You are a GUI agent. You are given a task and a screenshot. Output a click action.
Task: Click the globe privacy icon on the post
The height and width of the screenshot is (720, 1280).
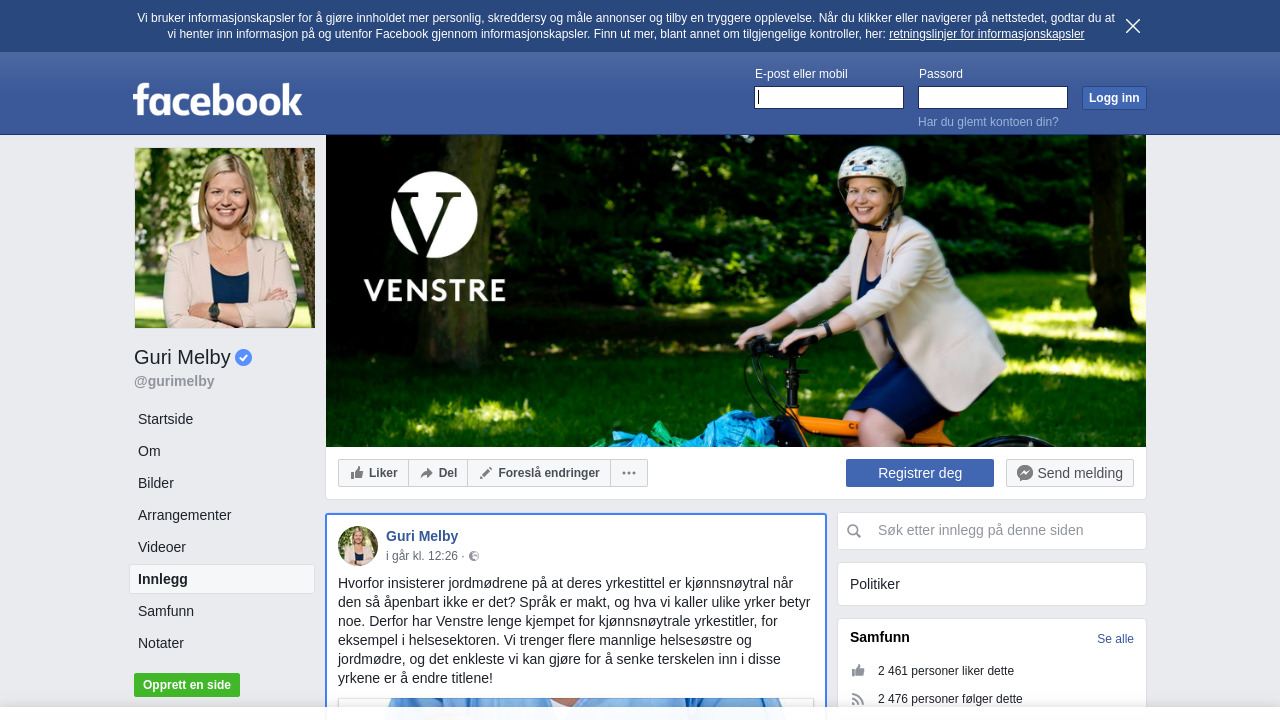(x=474, y=556)
